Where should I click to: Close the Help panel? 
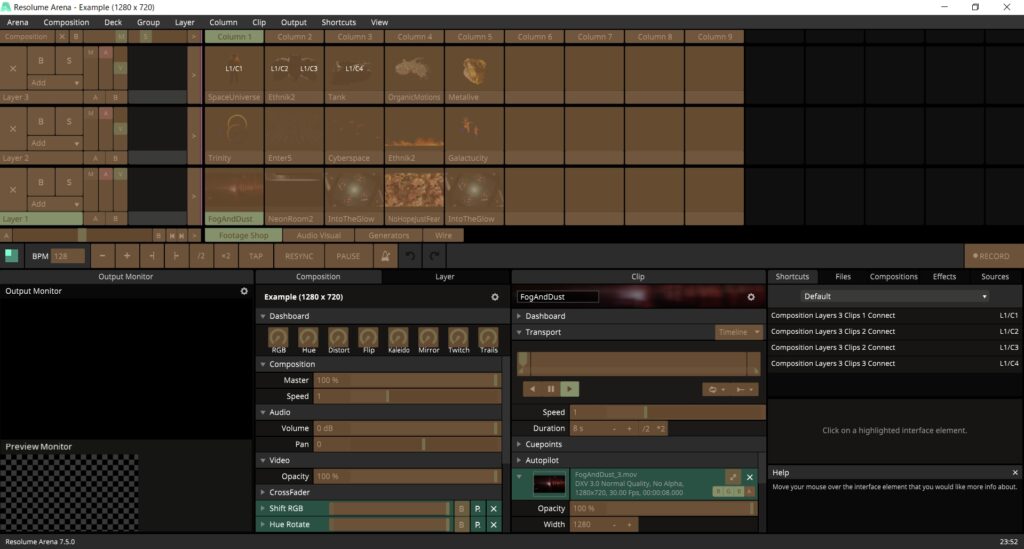[x=1015, y=473]
